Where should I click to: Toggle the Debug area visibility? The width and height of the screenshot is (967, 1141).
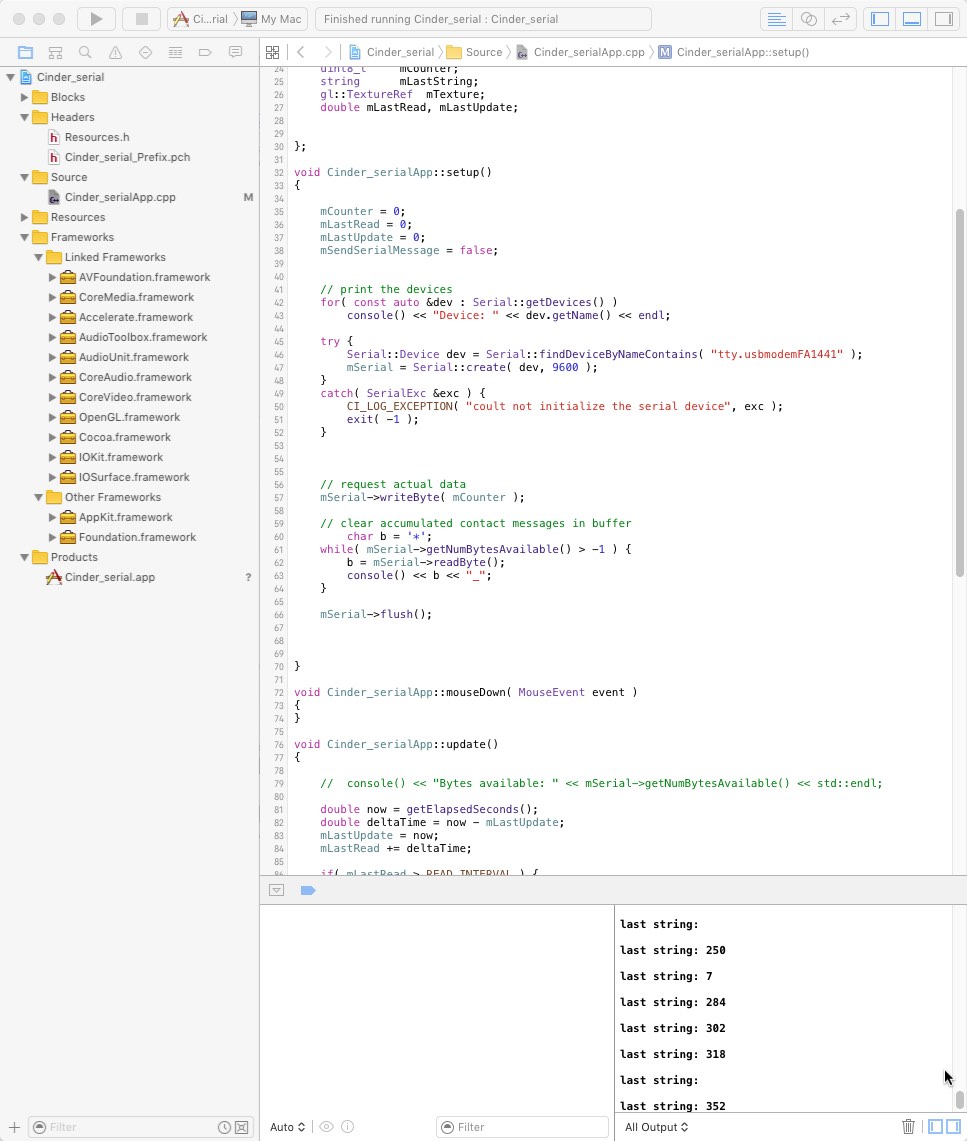click(912, 19)
